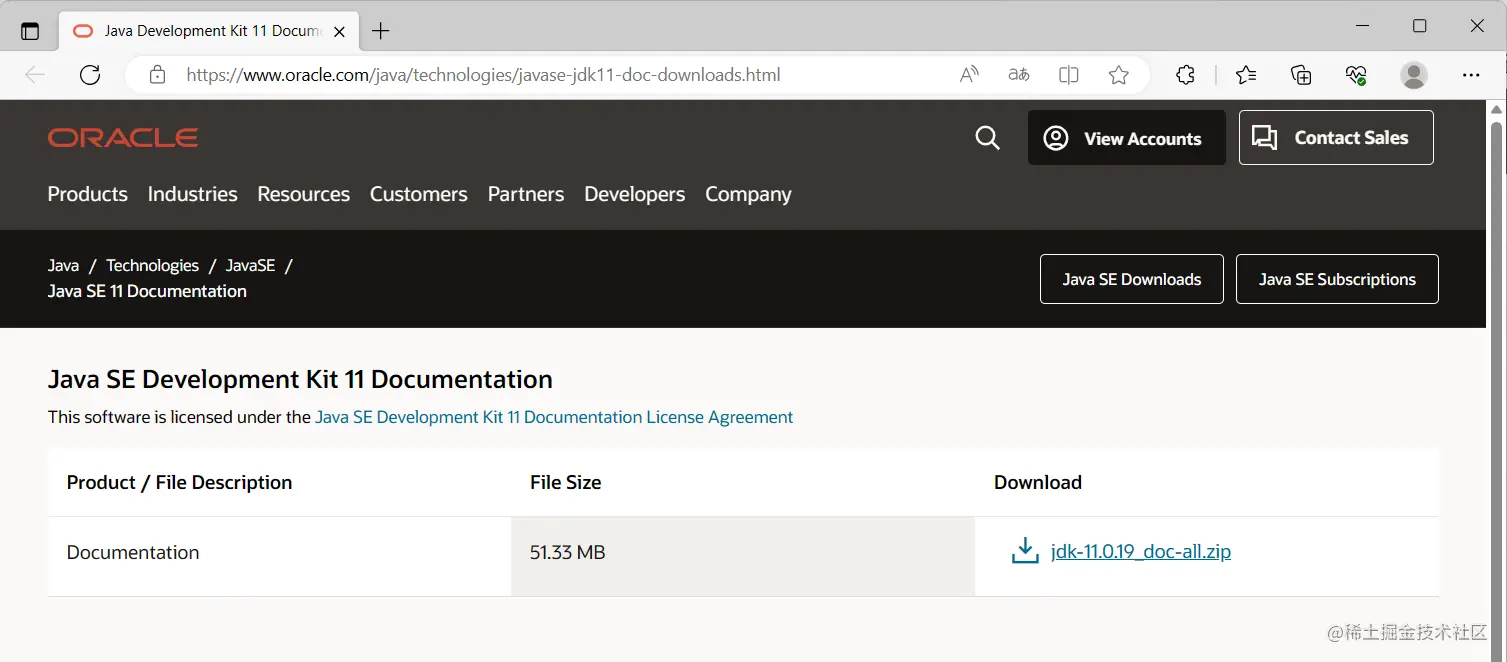Open Java SE Downloads button
Screen dimensions: 1507x662
(1132, 279)
